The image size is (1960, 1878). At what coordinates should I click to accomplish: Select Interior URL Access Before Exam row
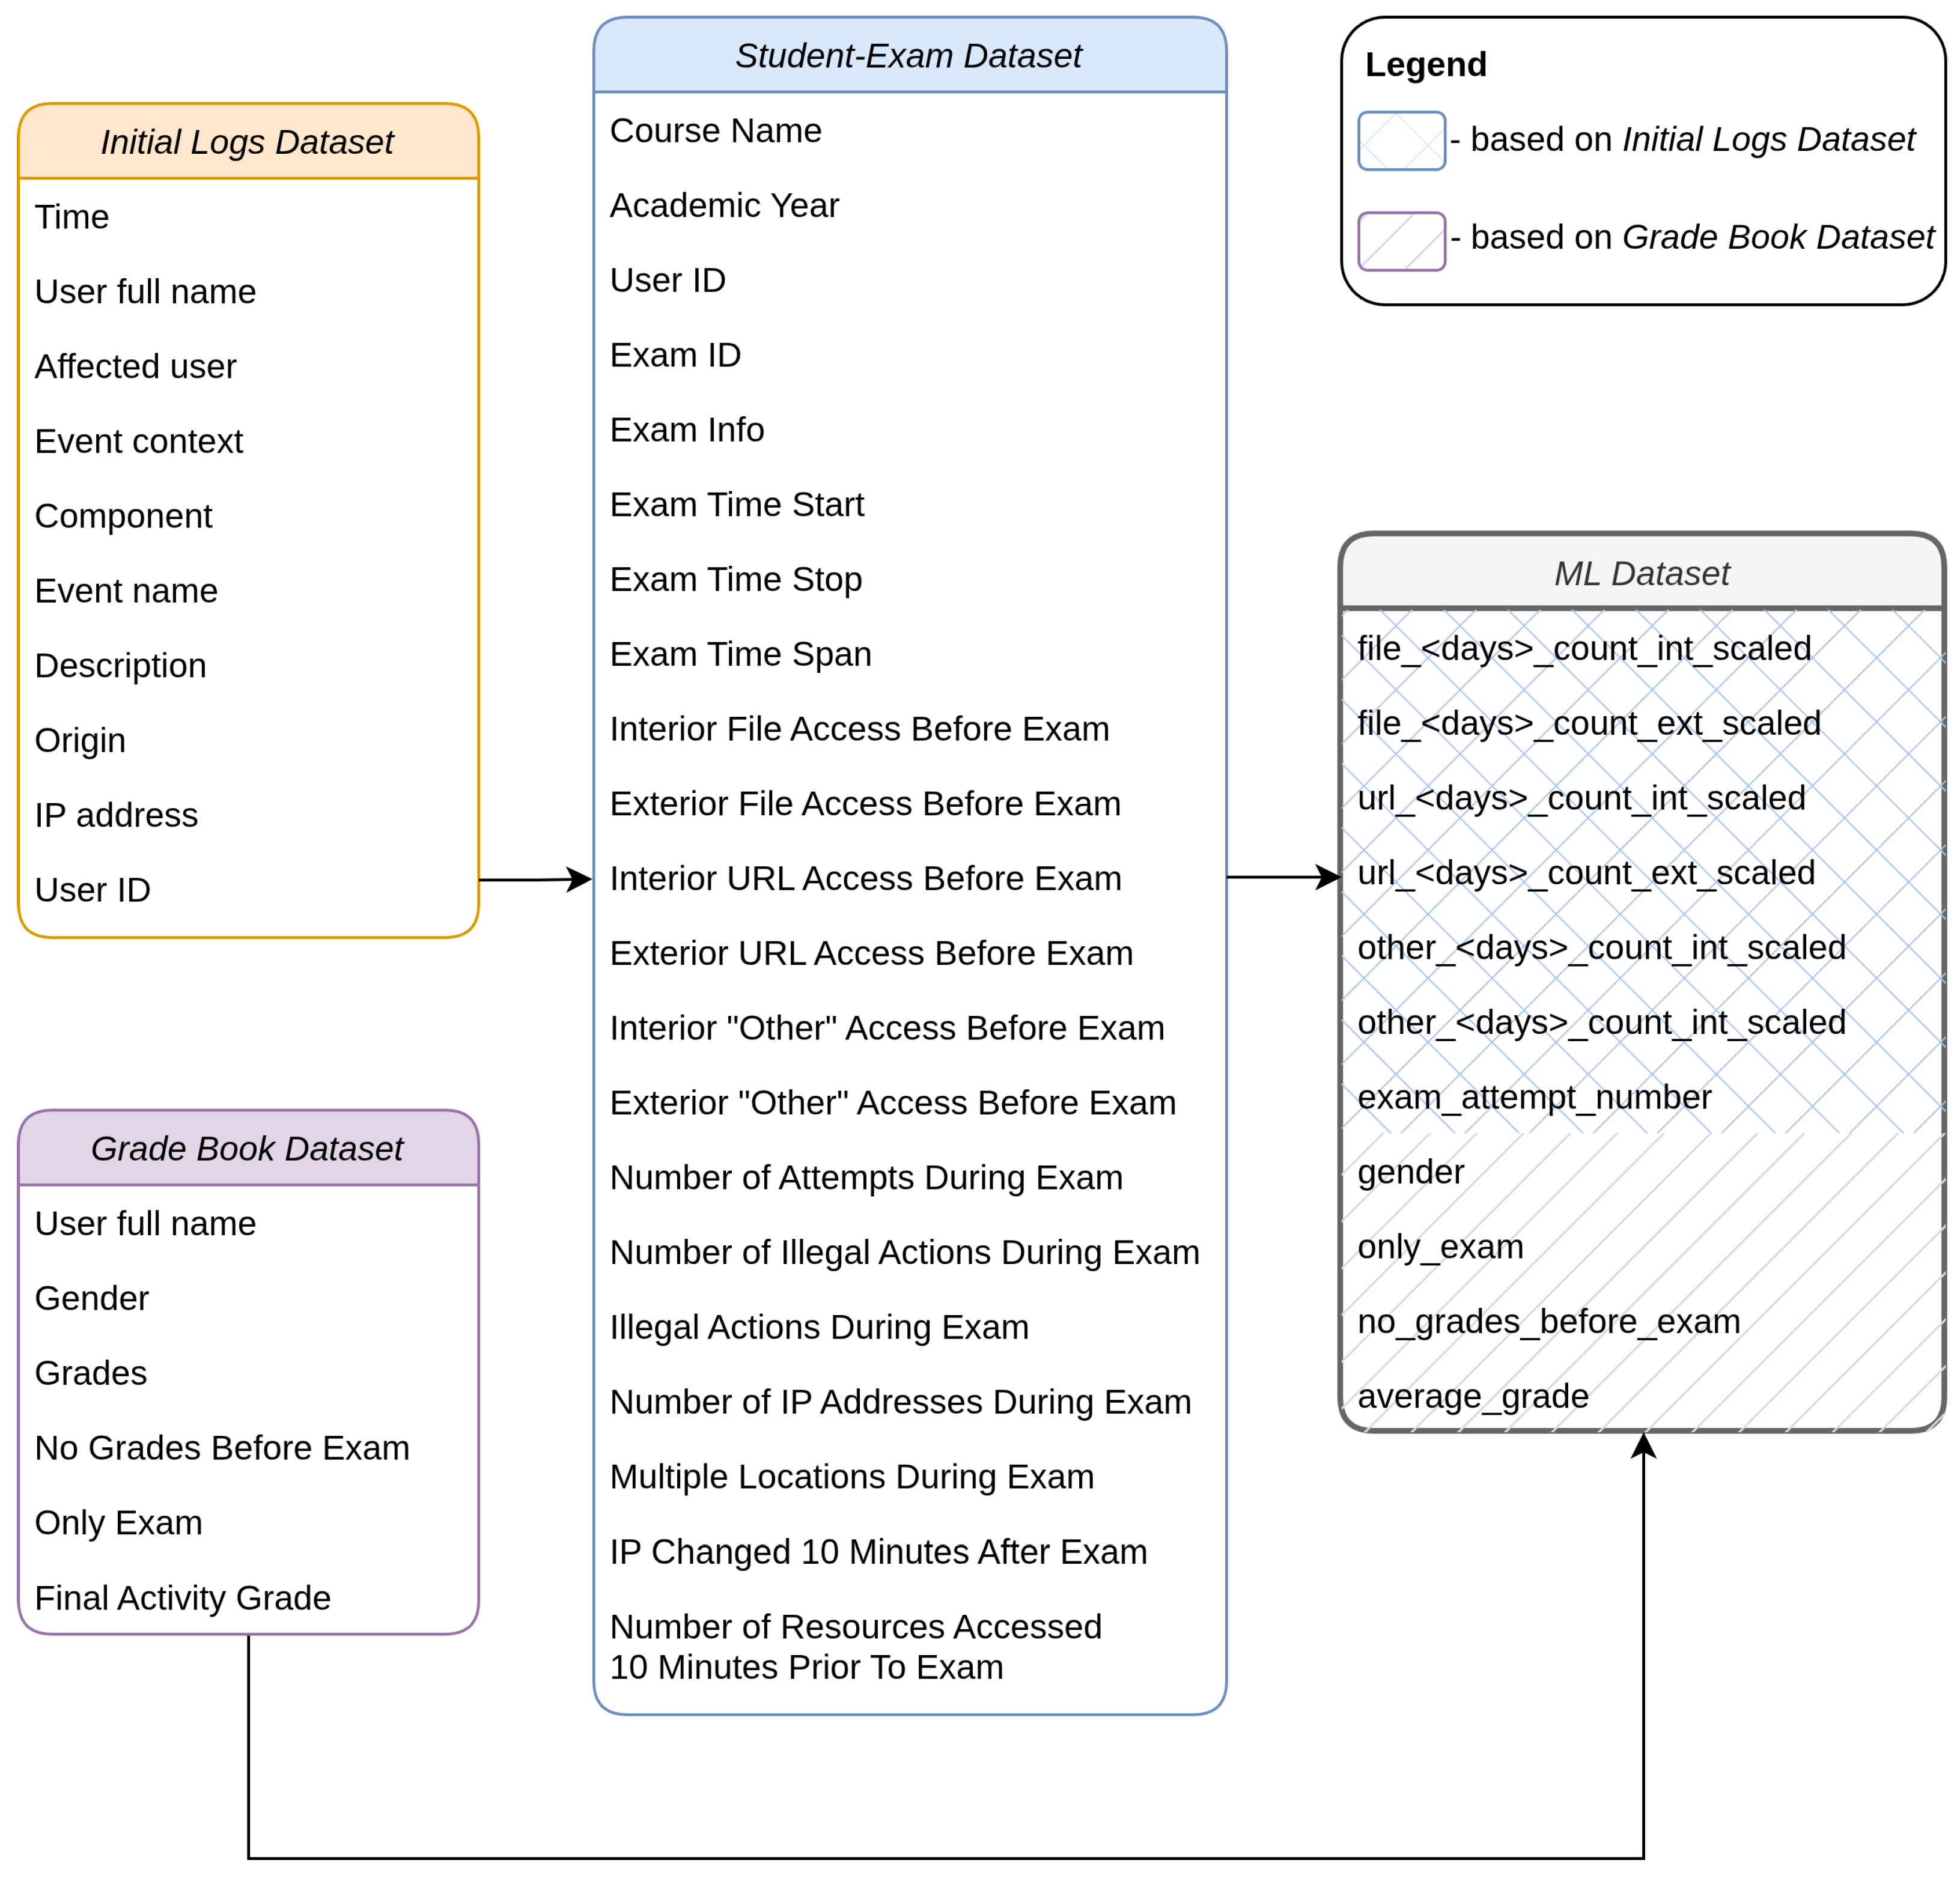pyautogui.click(x=865, y=878)
